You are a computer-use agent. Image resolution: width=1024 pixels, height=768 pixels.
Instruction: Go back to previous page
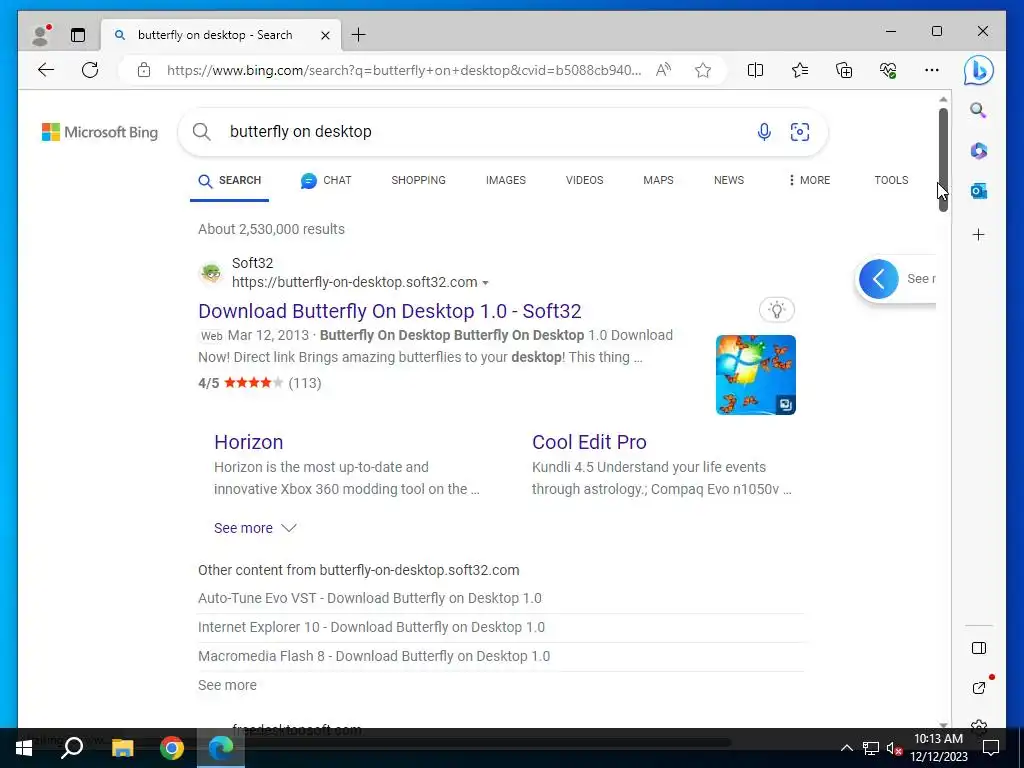[x=46, y=70]
